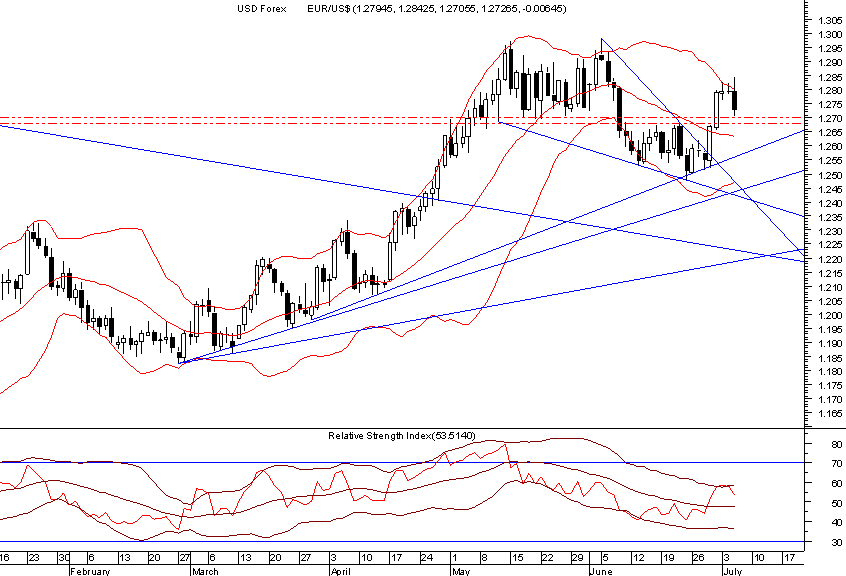The image size is (846, 576).
Task: Click the date label 22 on time axis
Action: coord(547,558)
